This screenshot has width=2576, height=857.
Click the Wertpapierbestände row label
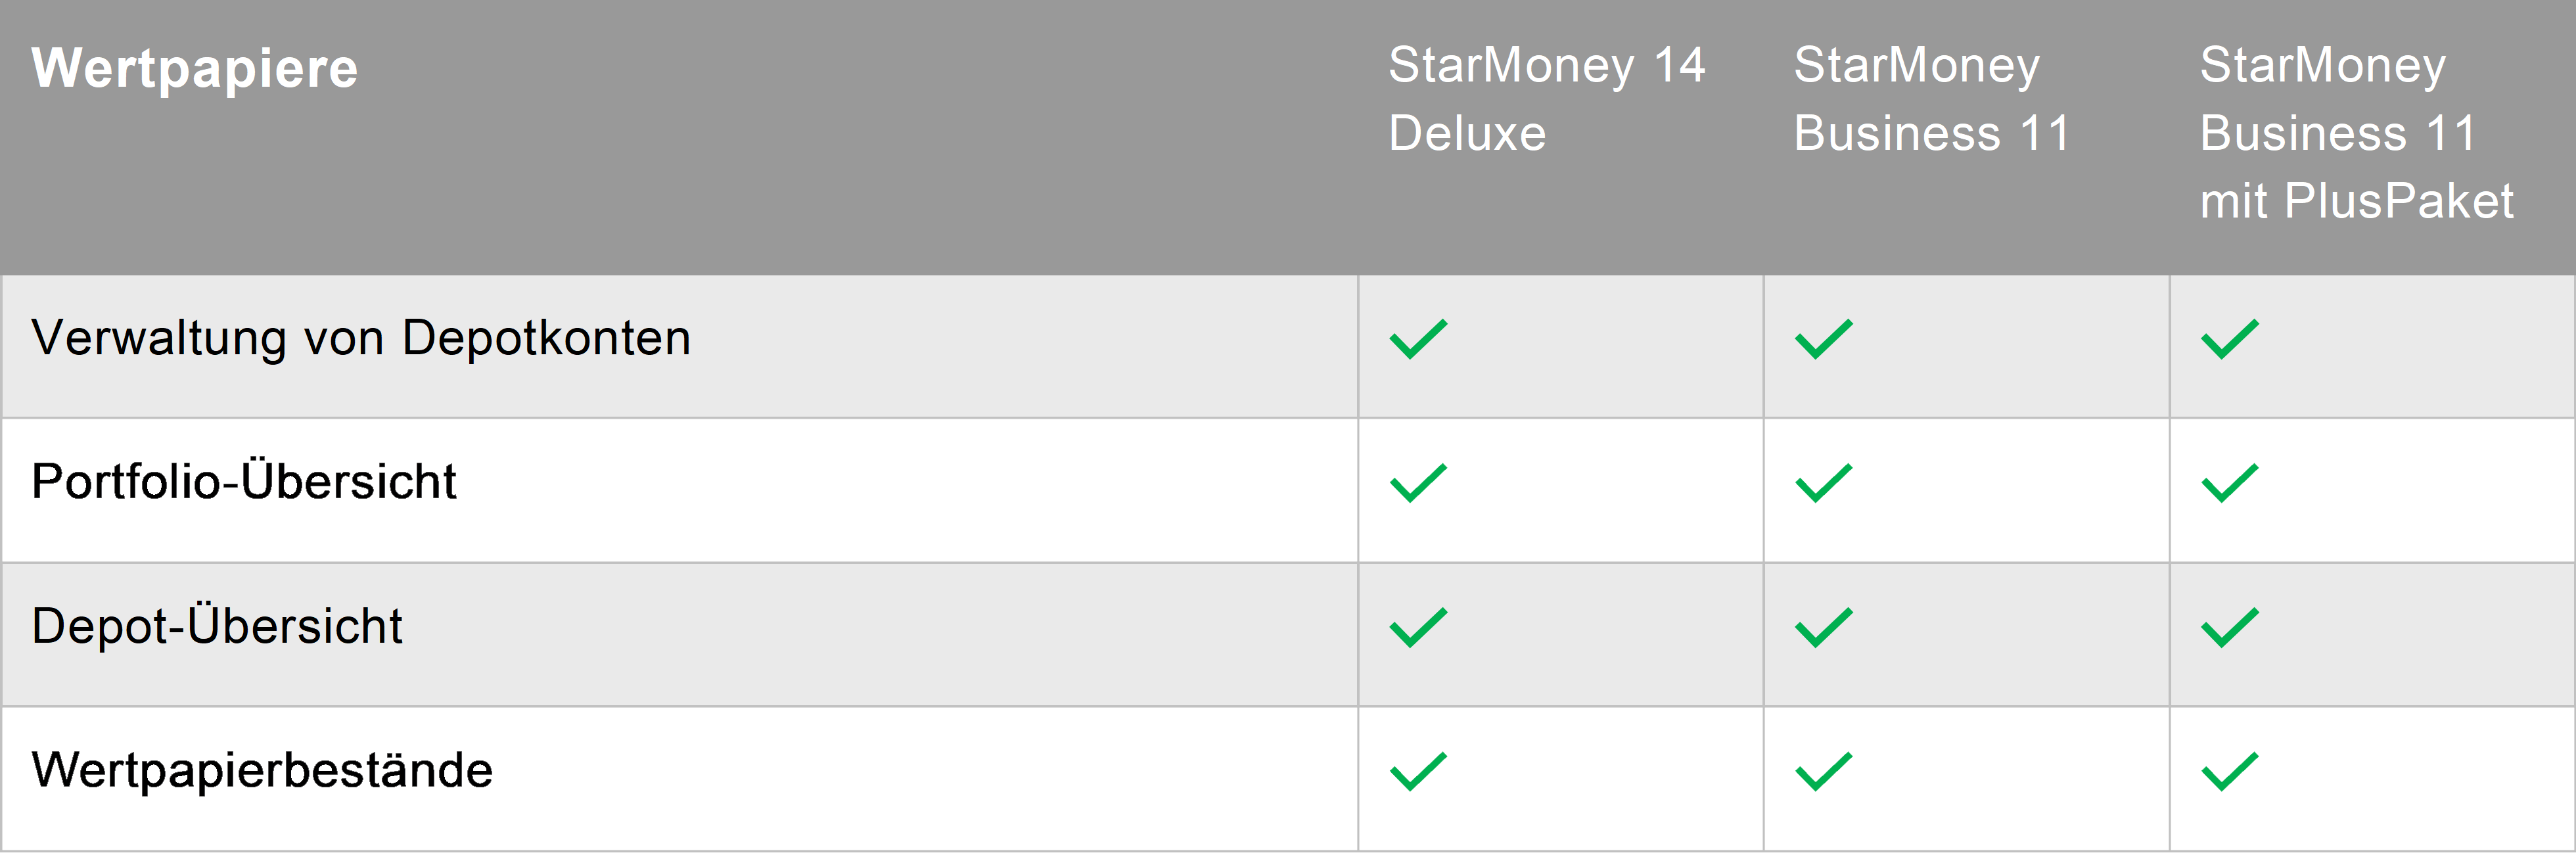262,771
